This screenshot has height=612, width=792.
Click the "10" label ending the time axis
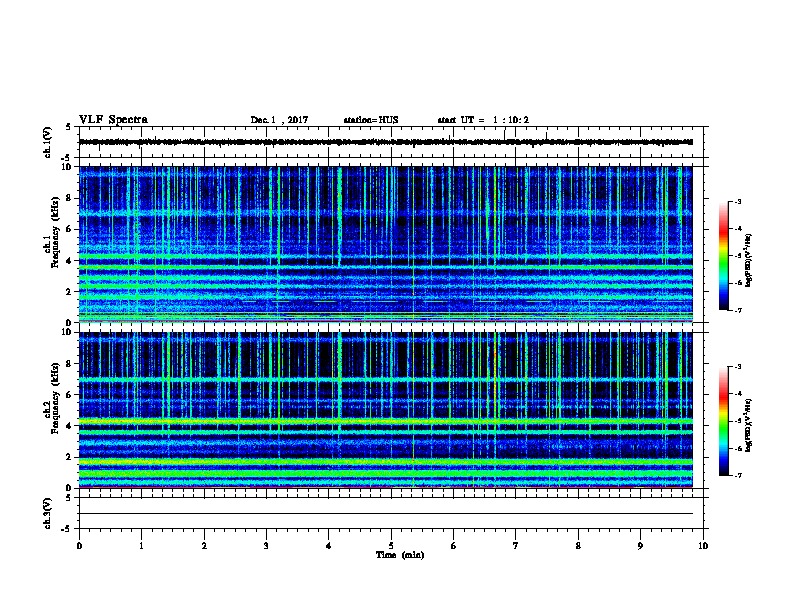point(703,546)
